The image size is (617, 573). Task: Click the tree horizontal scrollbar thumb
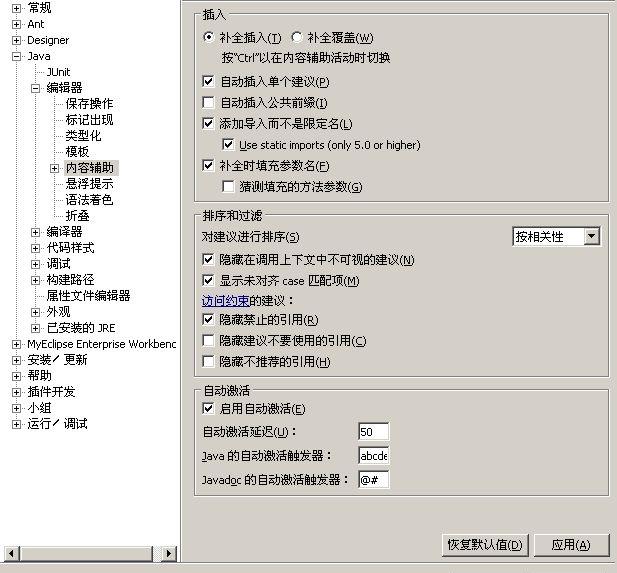(86, 554)
